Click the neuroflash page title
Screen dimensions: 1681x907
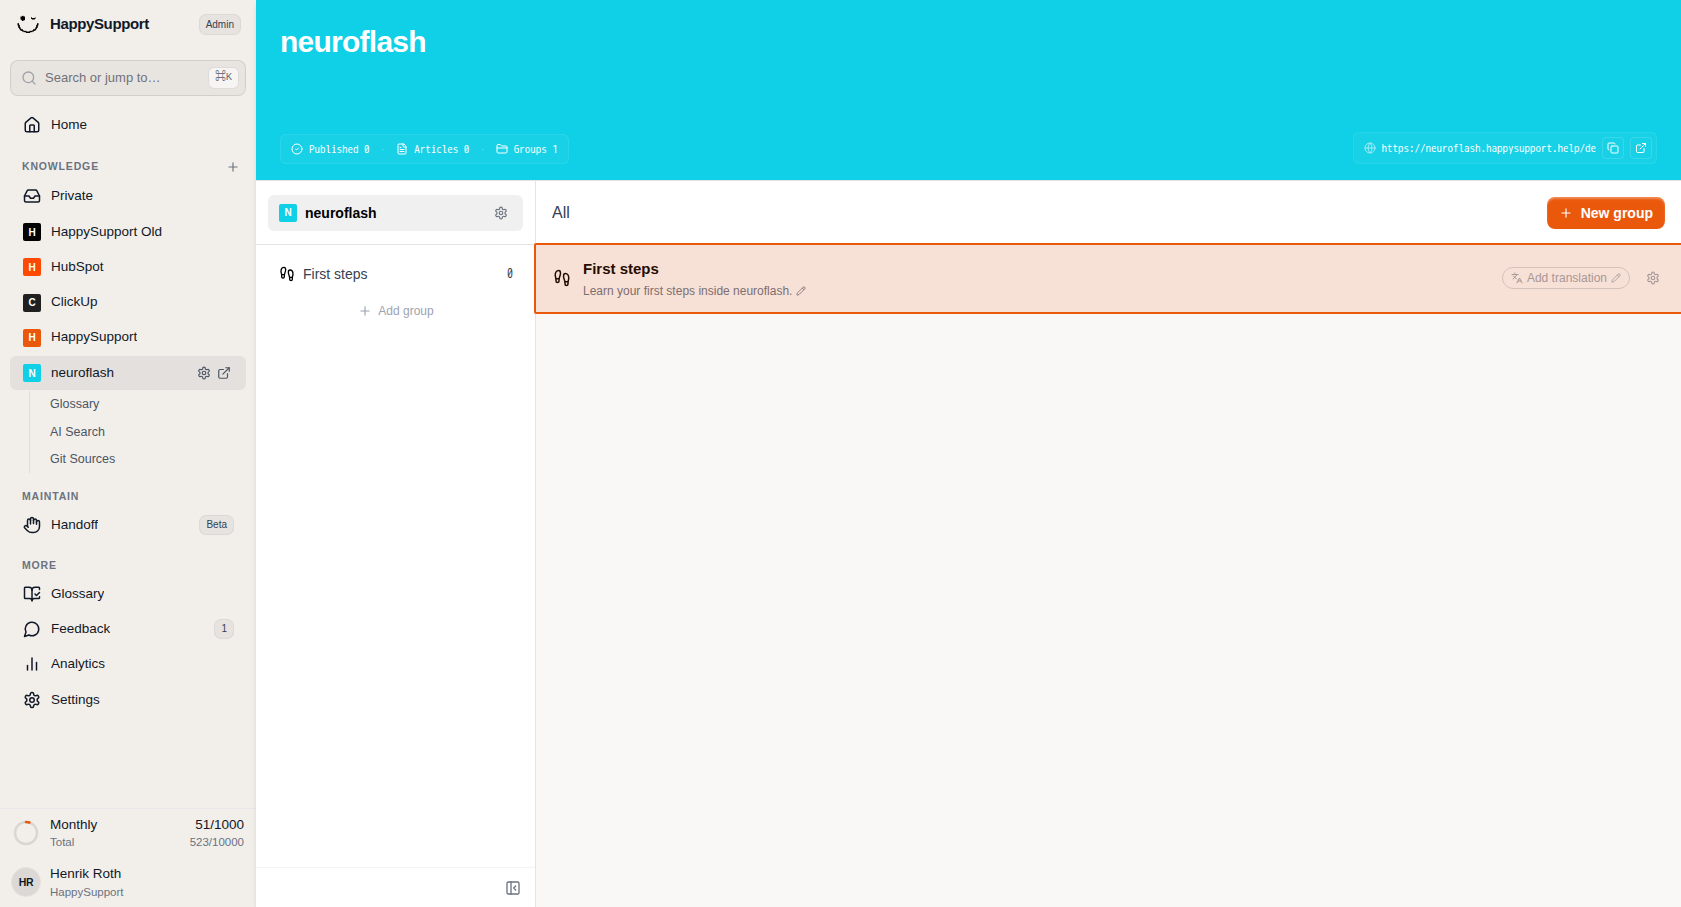(x=353, y=42)
